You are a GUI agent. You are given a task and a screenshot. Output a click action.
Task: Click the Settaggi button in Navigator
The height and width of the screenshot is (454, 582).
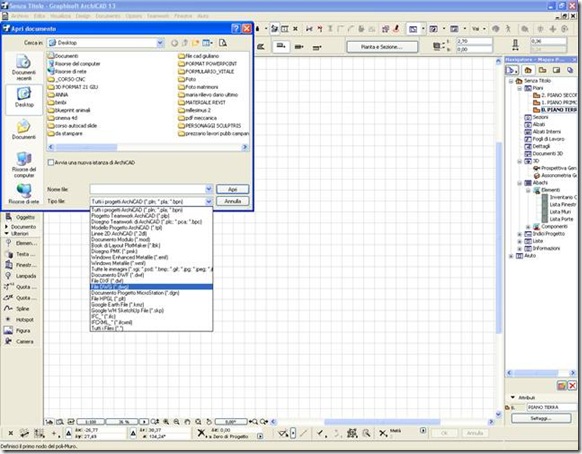click(x=541, y=418)
